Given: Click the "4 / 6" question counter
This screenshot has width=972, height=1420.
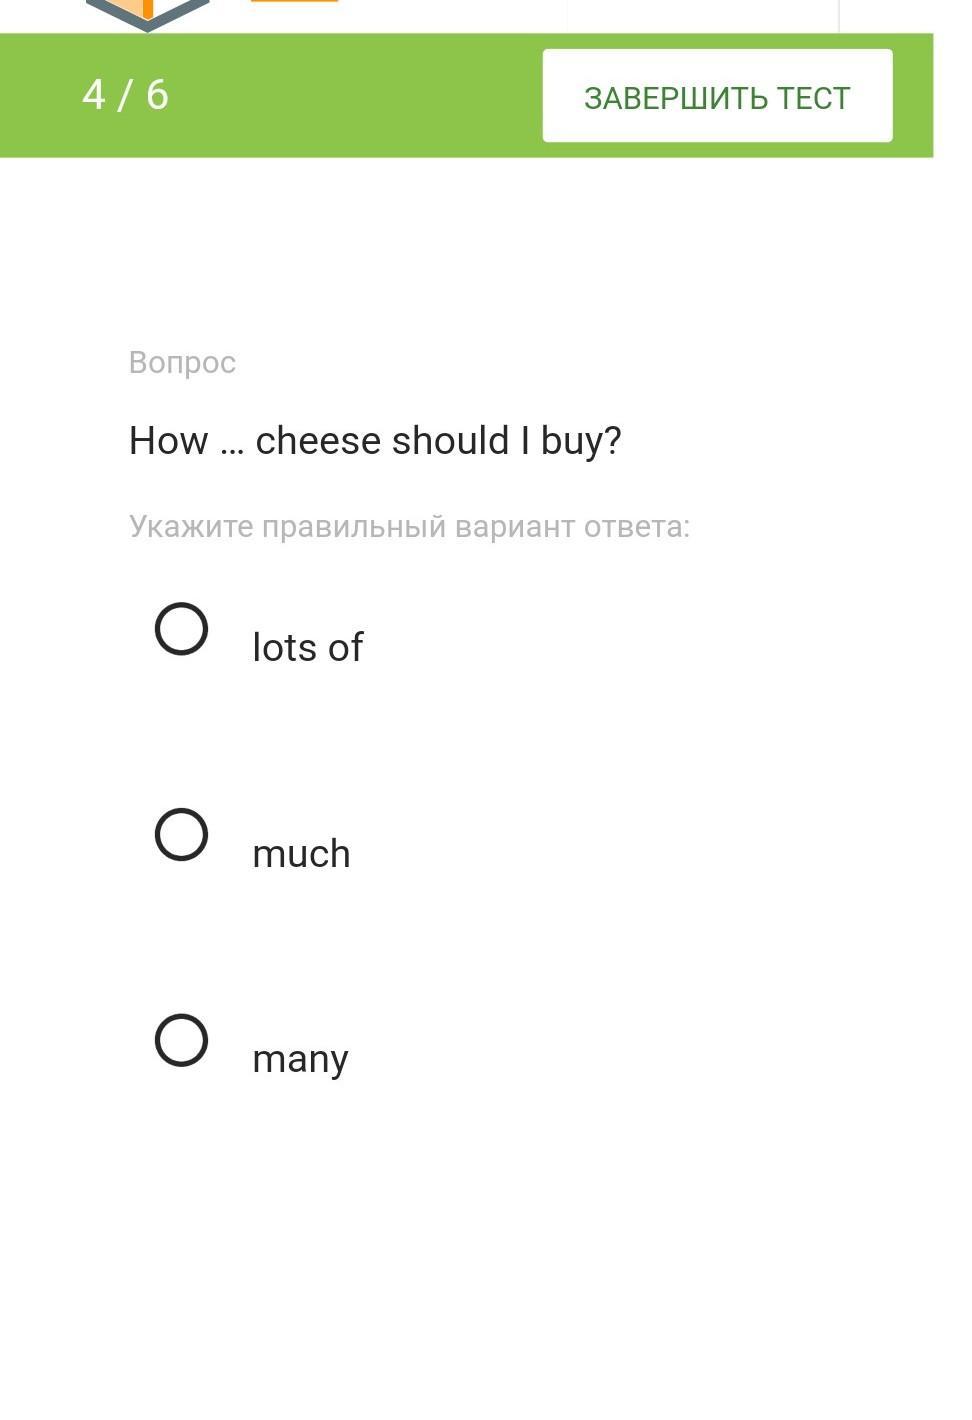Looking at the screenshot, I should pyautogui.click(x=125, y=95).
